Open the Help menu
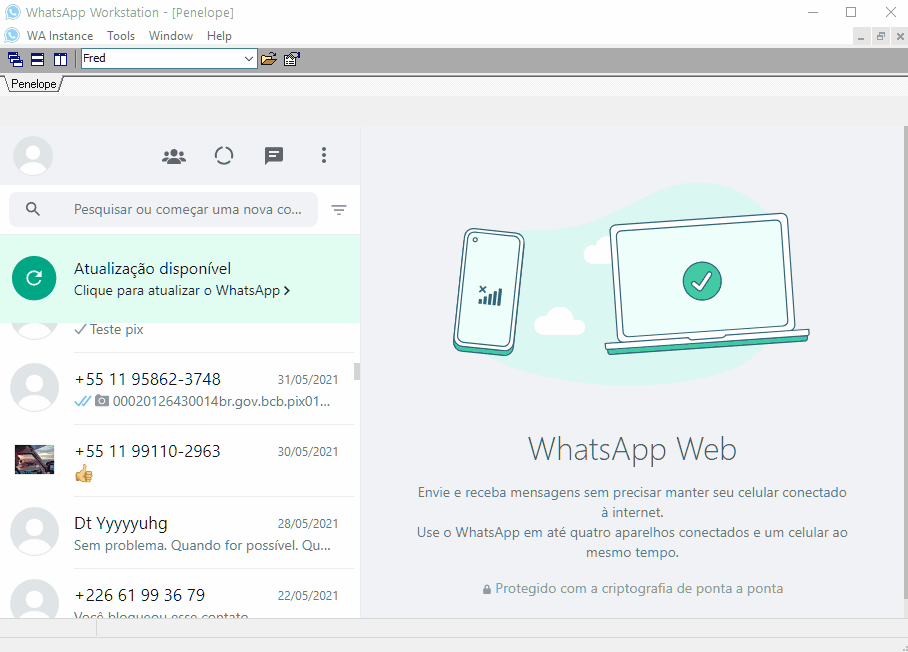Screen dimensions: 908x652 pyautogui.click(x=219, y=36)
